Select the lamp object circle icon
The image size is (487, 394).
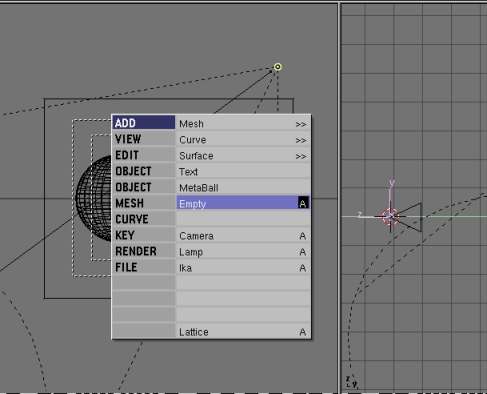coord(278,67)
